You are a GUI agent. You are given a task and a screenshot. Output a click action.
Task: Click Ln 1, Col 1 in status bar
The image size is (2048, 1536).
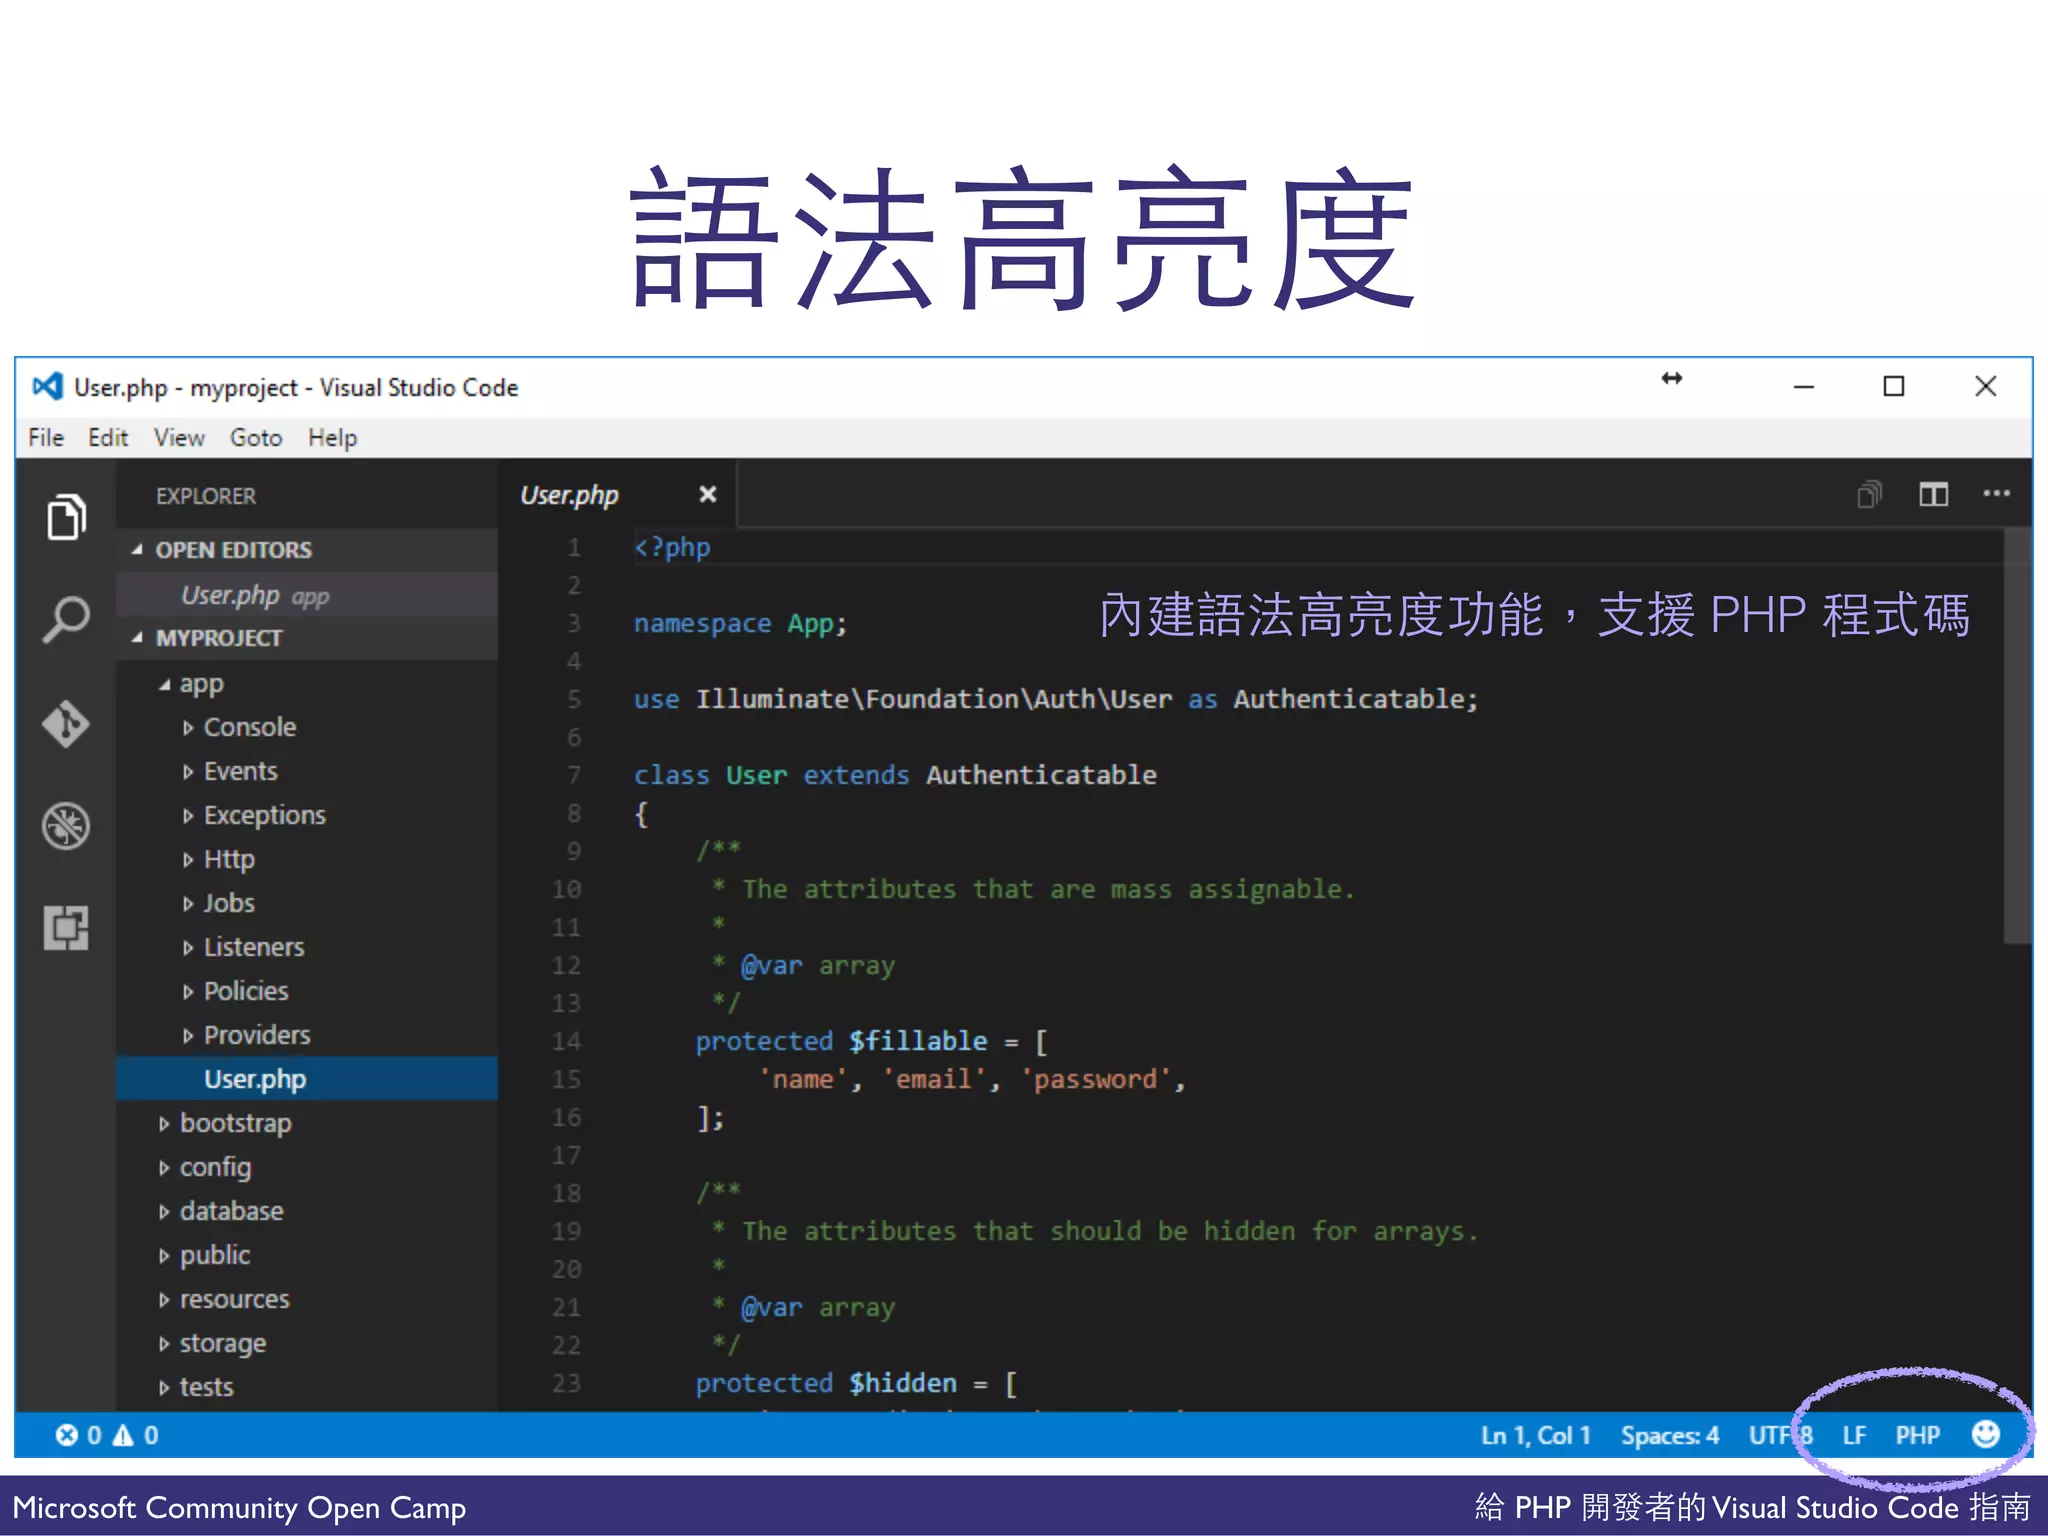pos(1536,1436)
